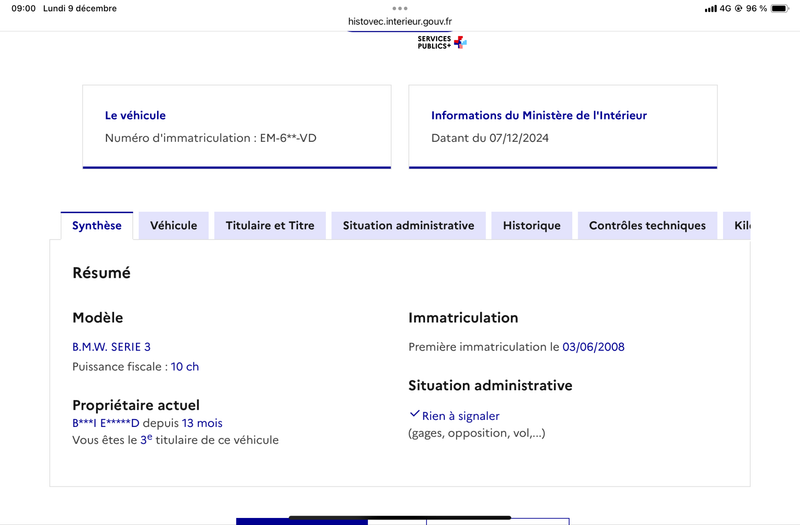Tap the Services Publics+ logo
800x525 pixels.
(442, 42)
